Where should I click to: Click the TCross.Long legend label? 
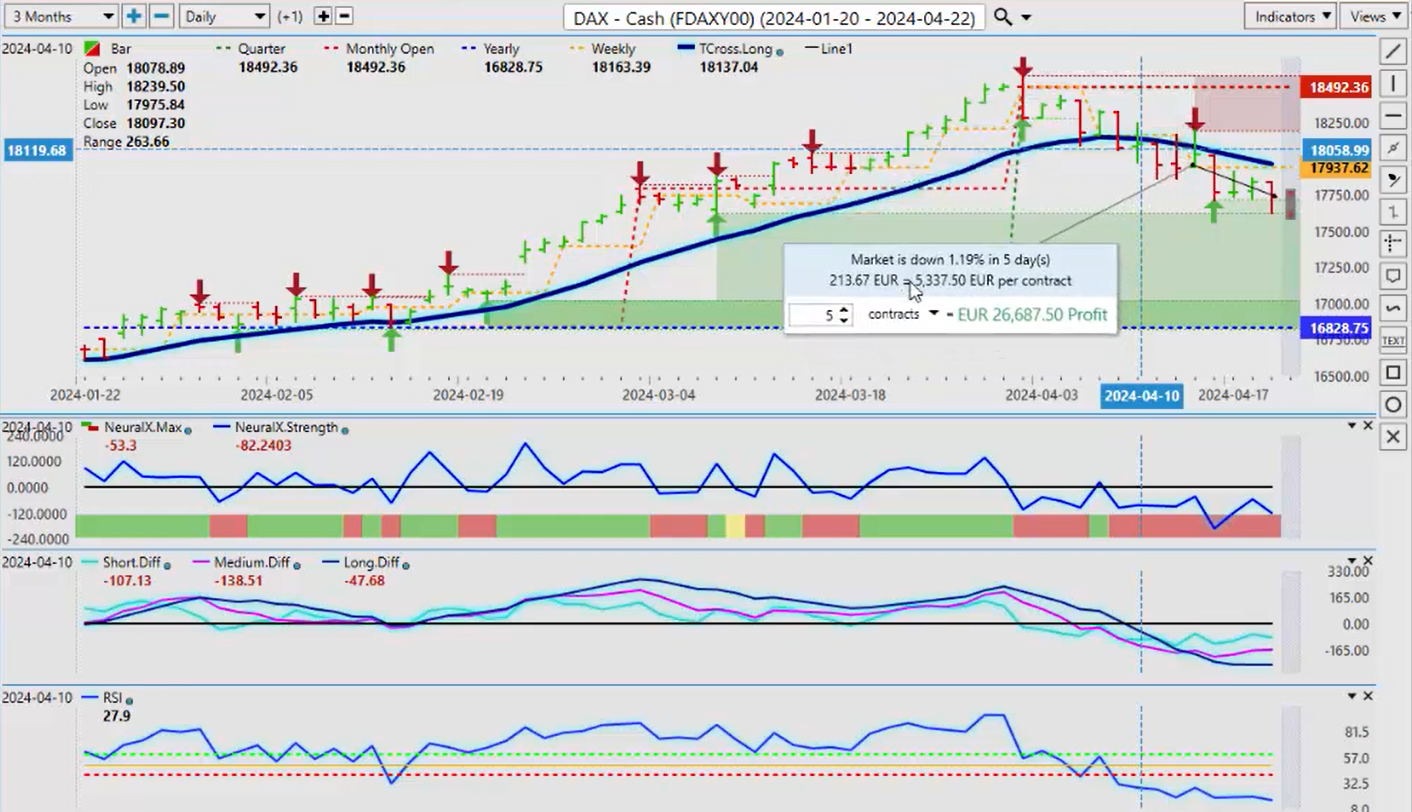(736, 49)
